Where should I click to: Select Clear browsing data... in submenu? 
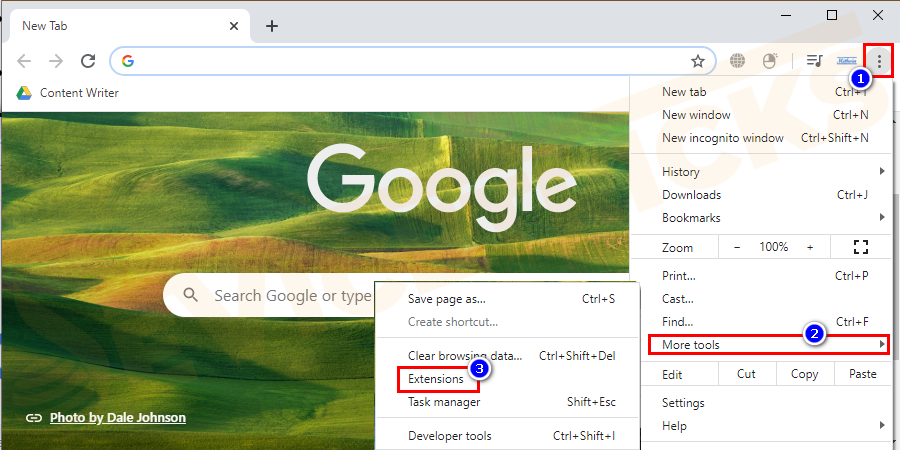tap(507, 356)
